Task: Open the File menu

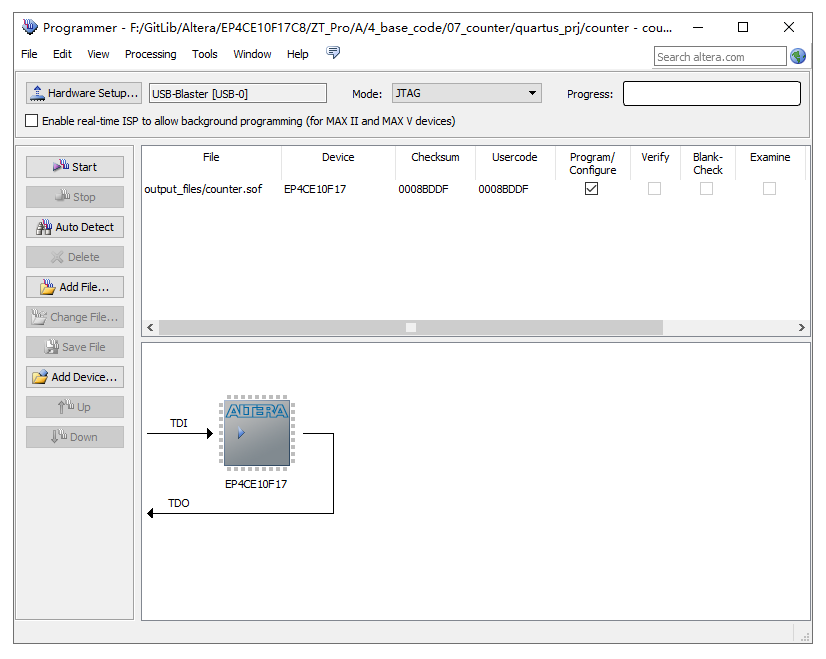Action: coord(29,54)
